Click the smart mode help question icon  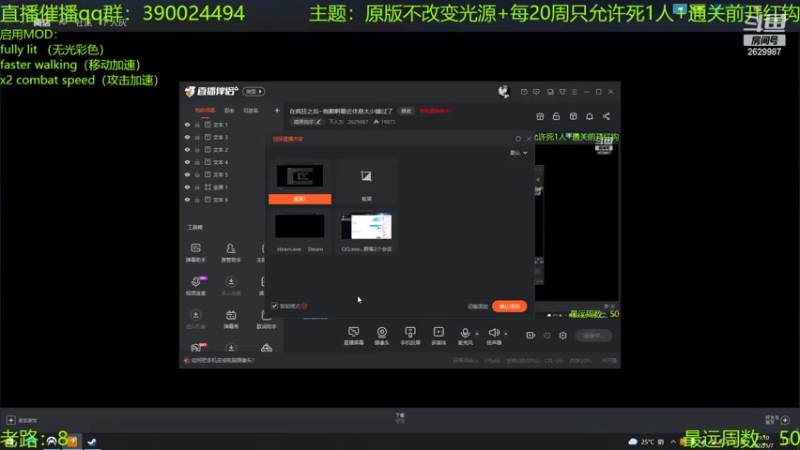pyautogui.click(x=304, y=306)
